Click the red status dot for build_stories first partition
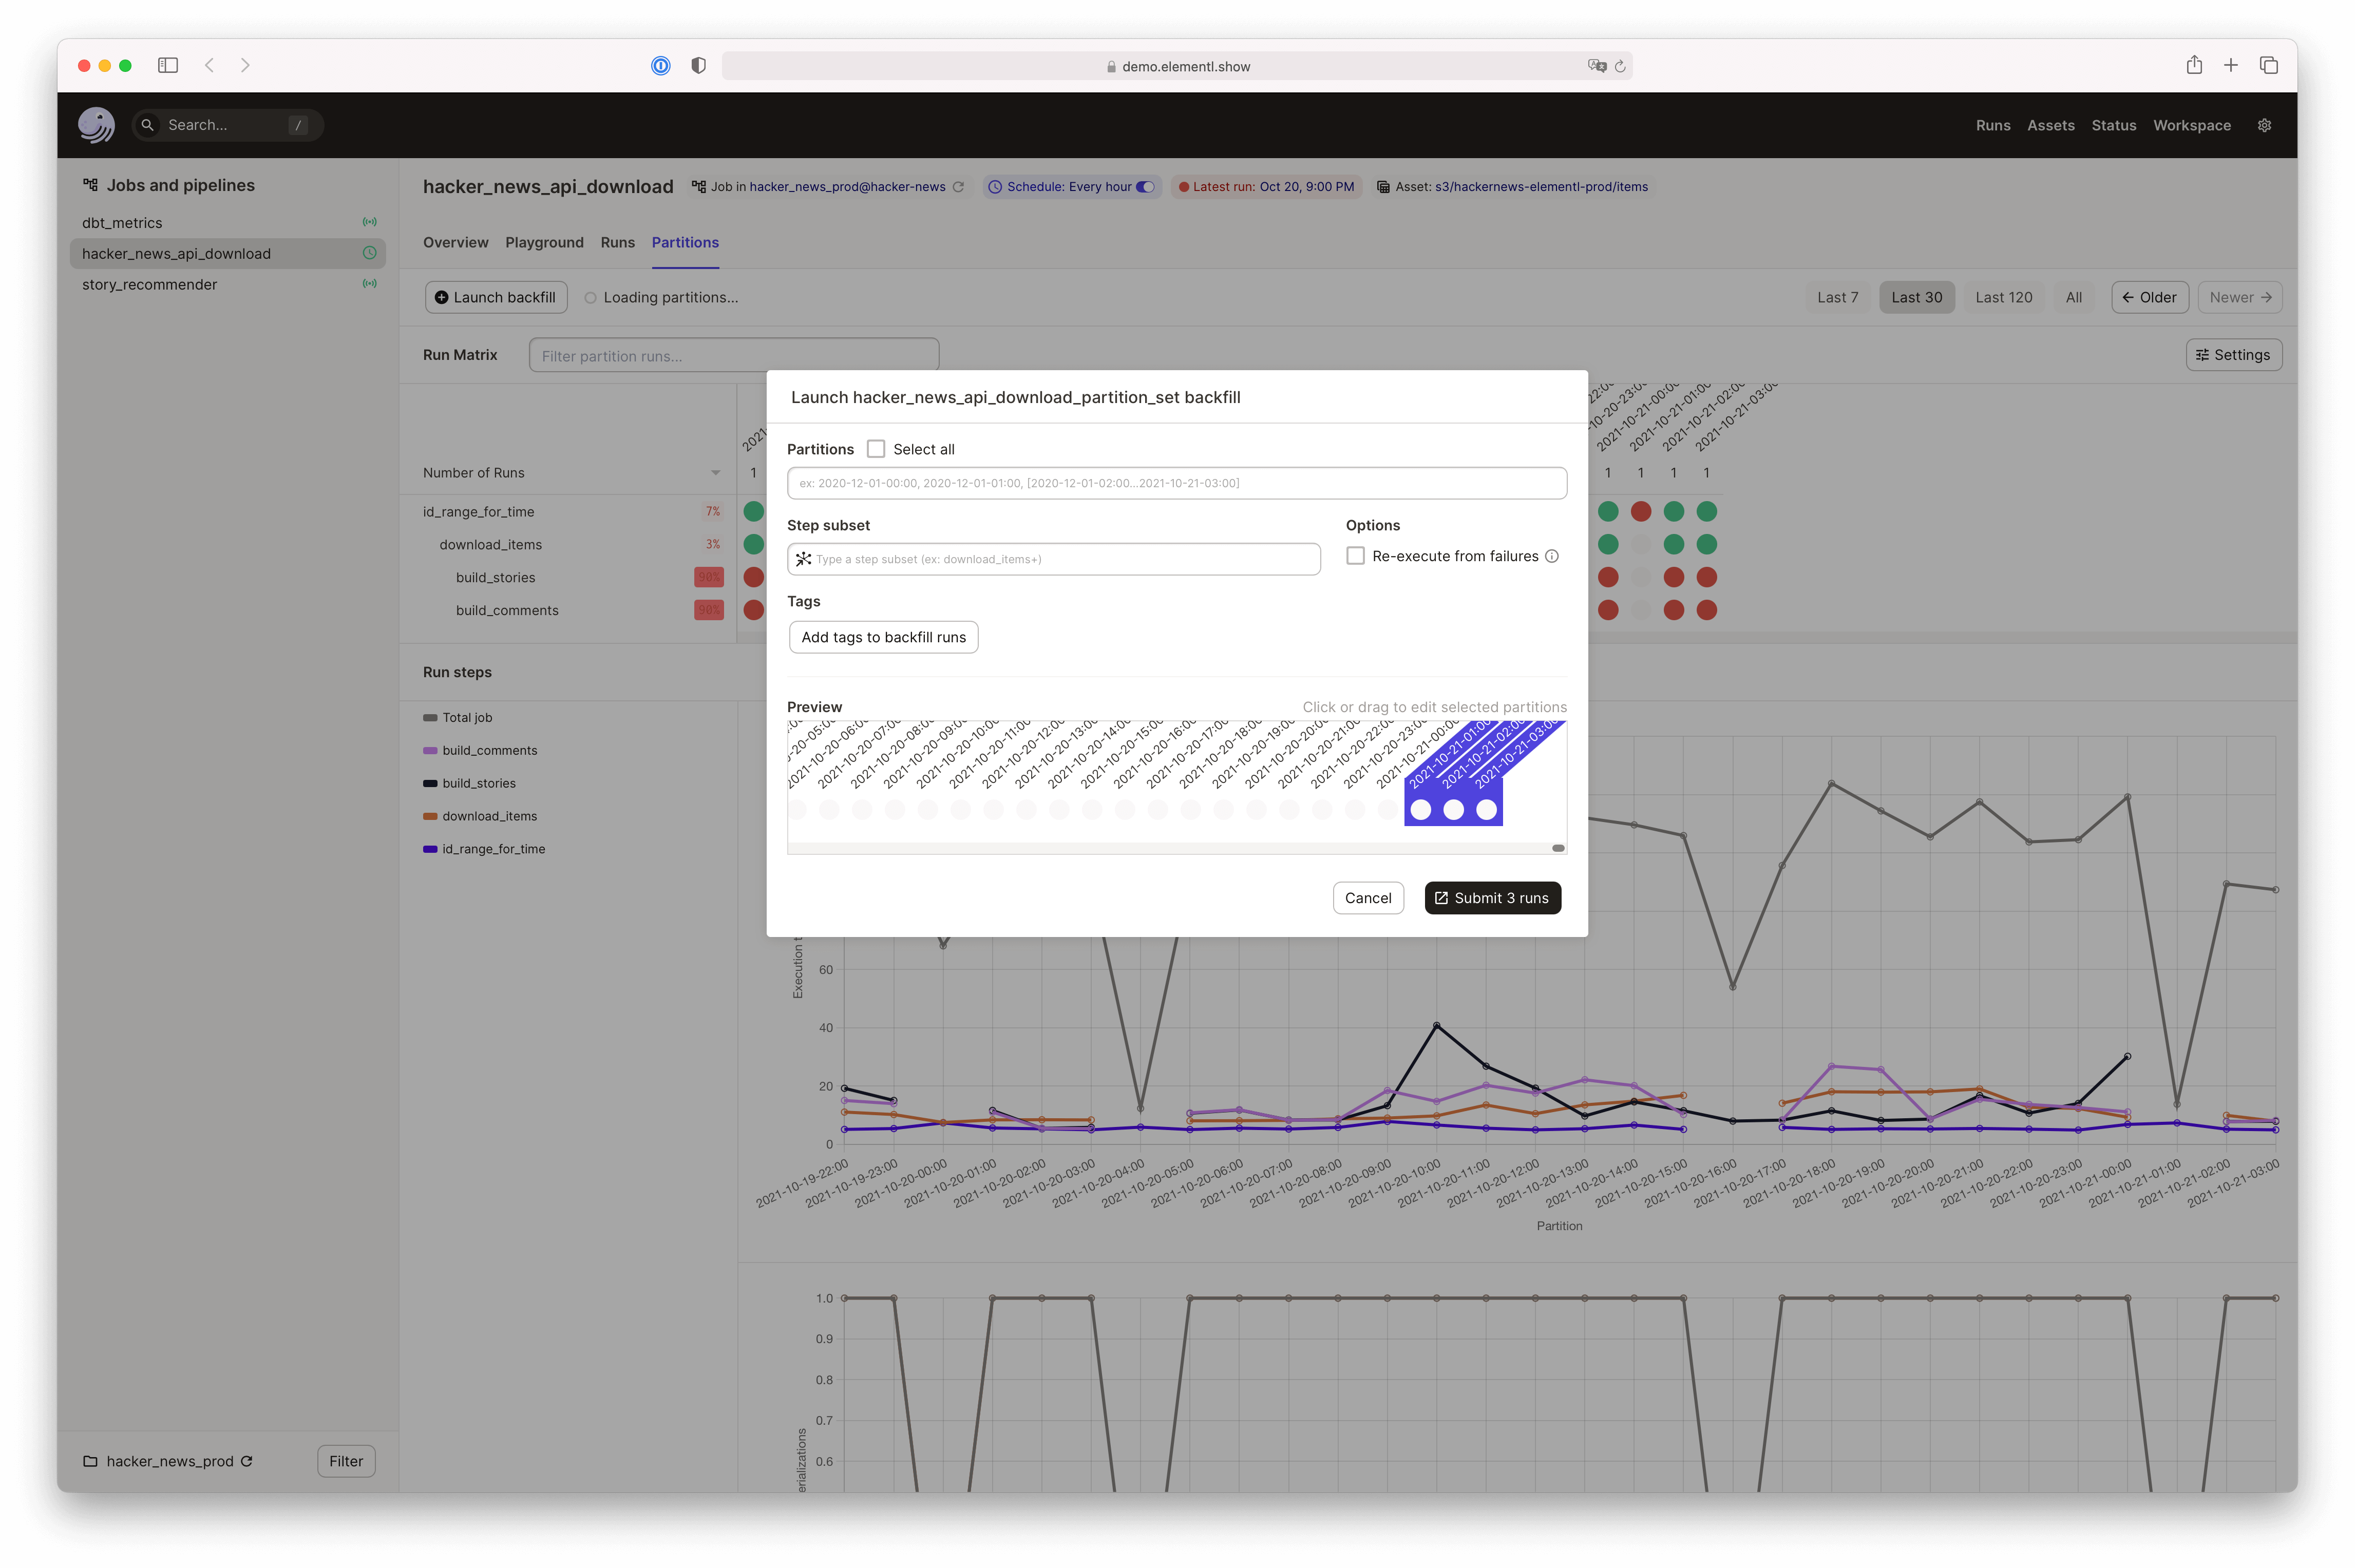Viewport: 2355px width, 1568px height. 753,577
